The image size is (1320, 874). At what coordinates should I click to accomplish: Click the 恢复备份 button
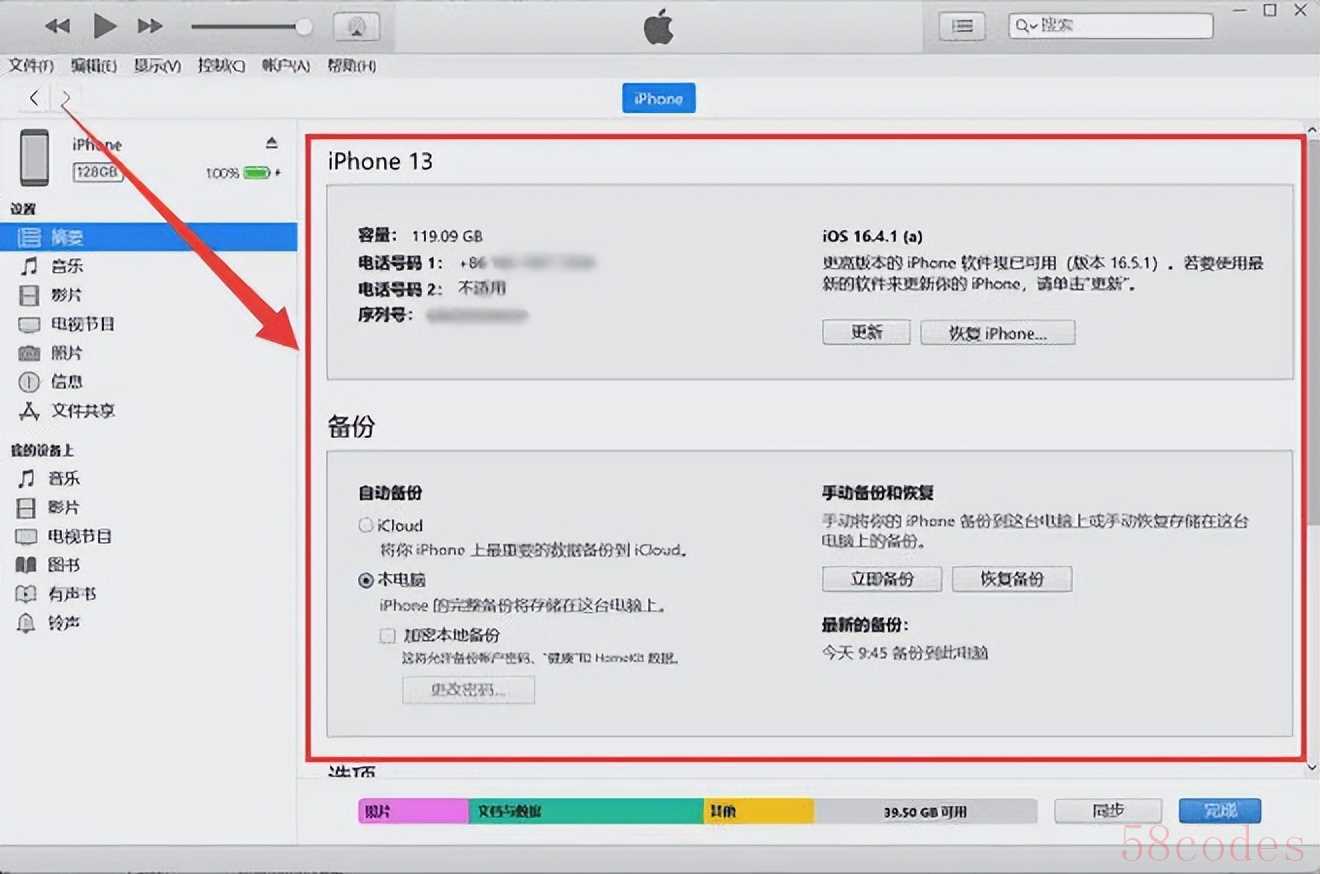point(1012,579)
